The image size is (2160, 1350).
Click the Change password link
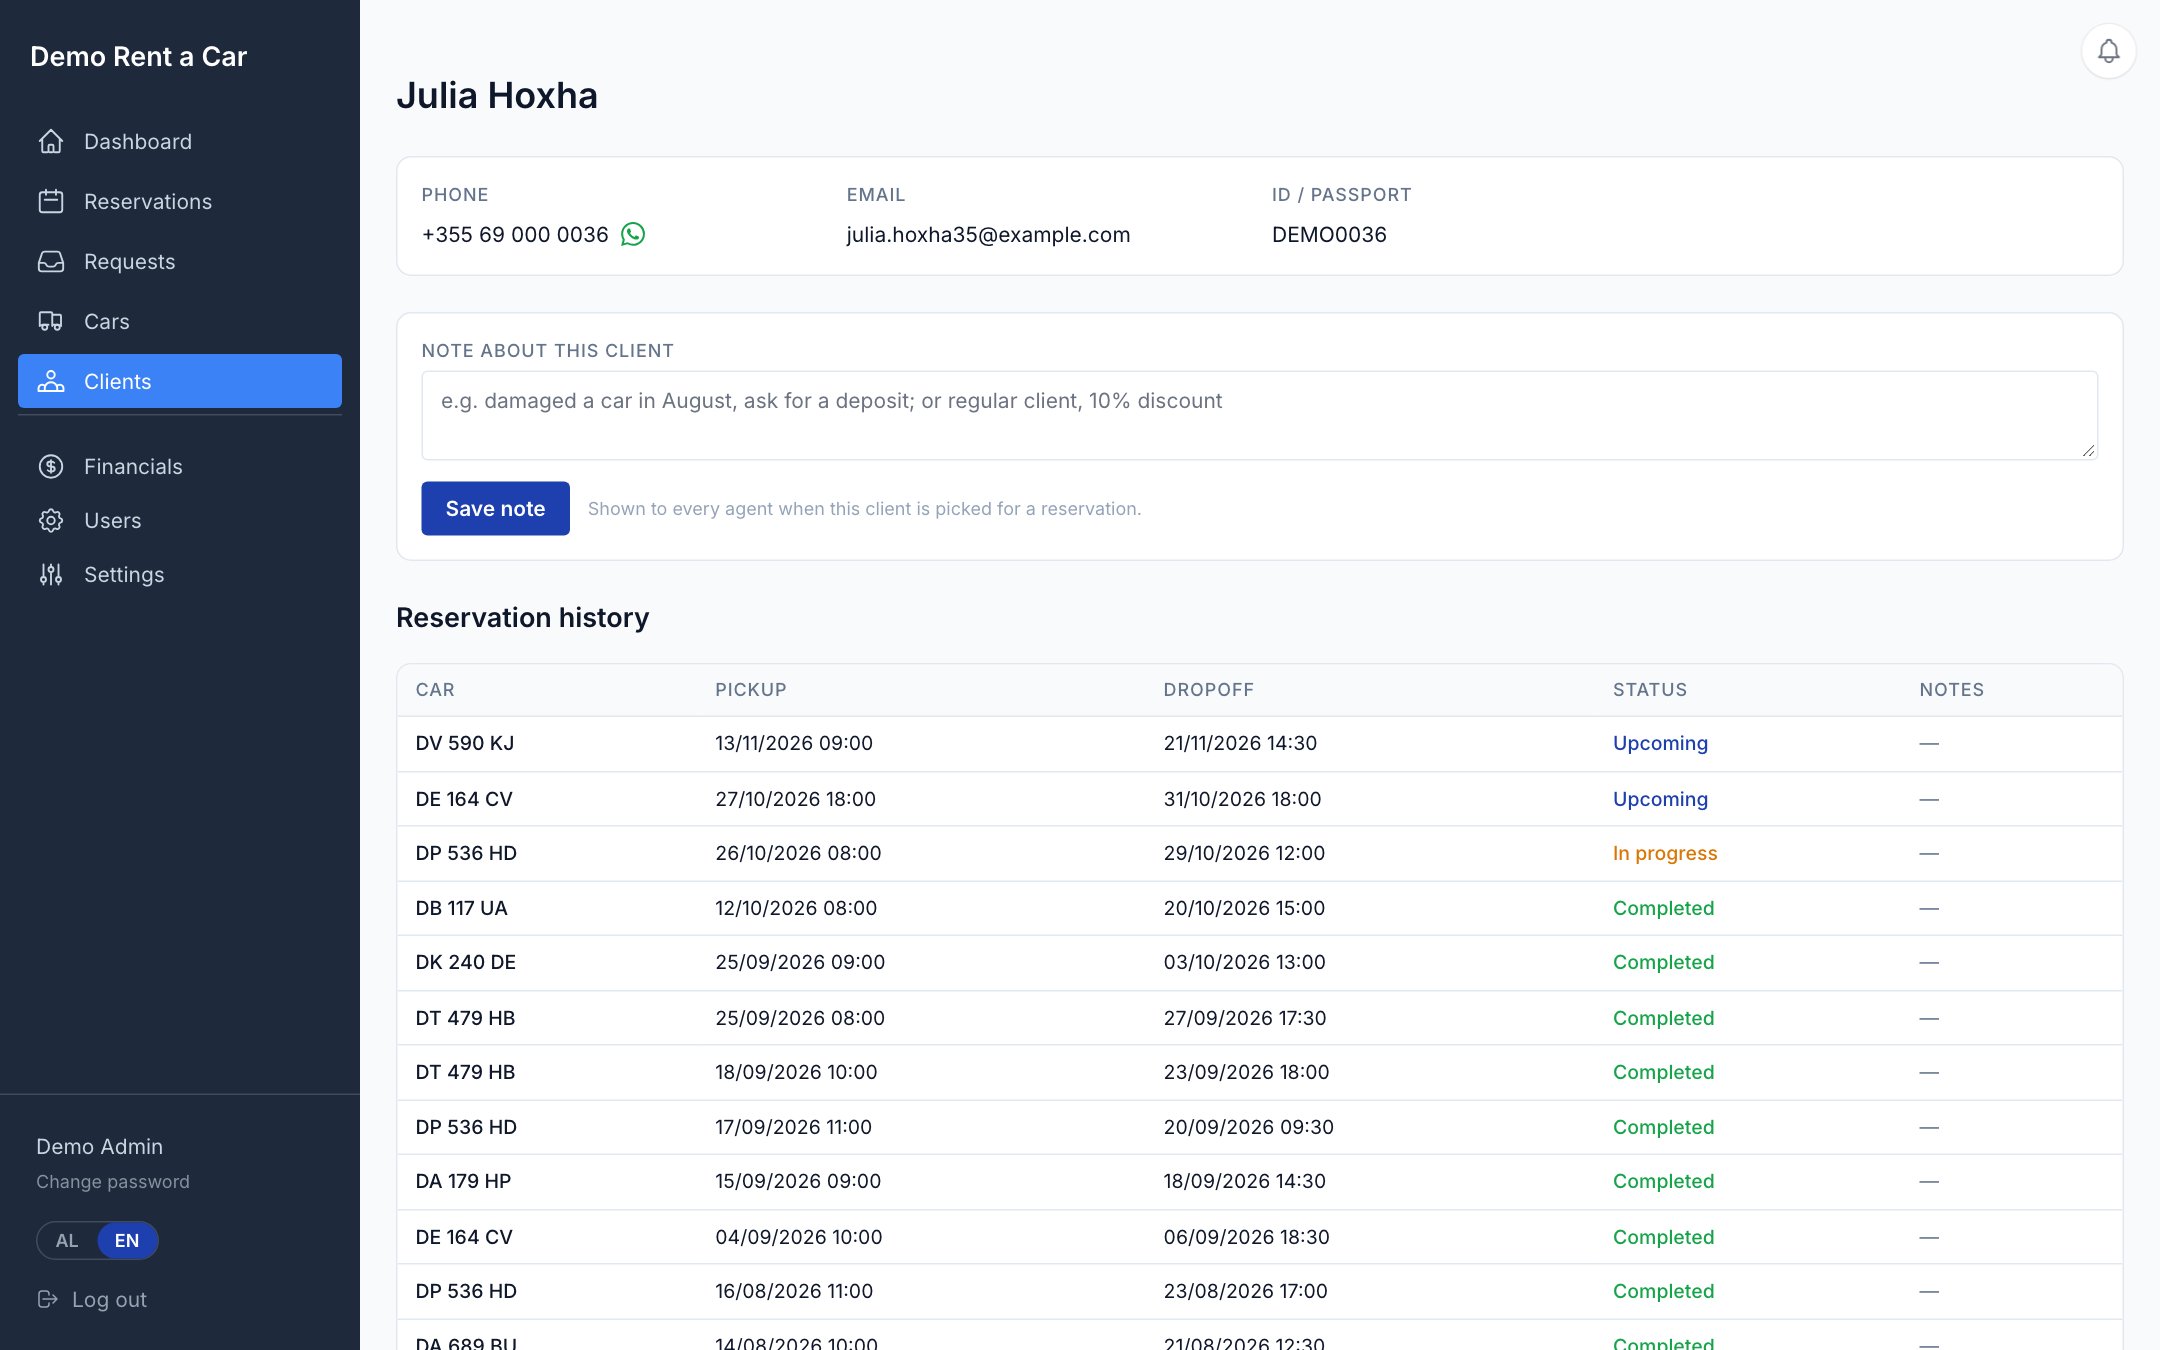point(113,1181)
